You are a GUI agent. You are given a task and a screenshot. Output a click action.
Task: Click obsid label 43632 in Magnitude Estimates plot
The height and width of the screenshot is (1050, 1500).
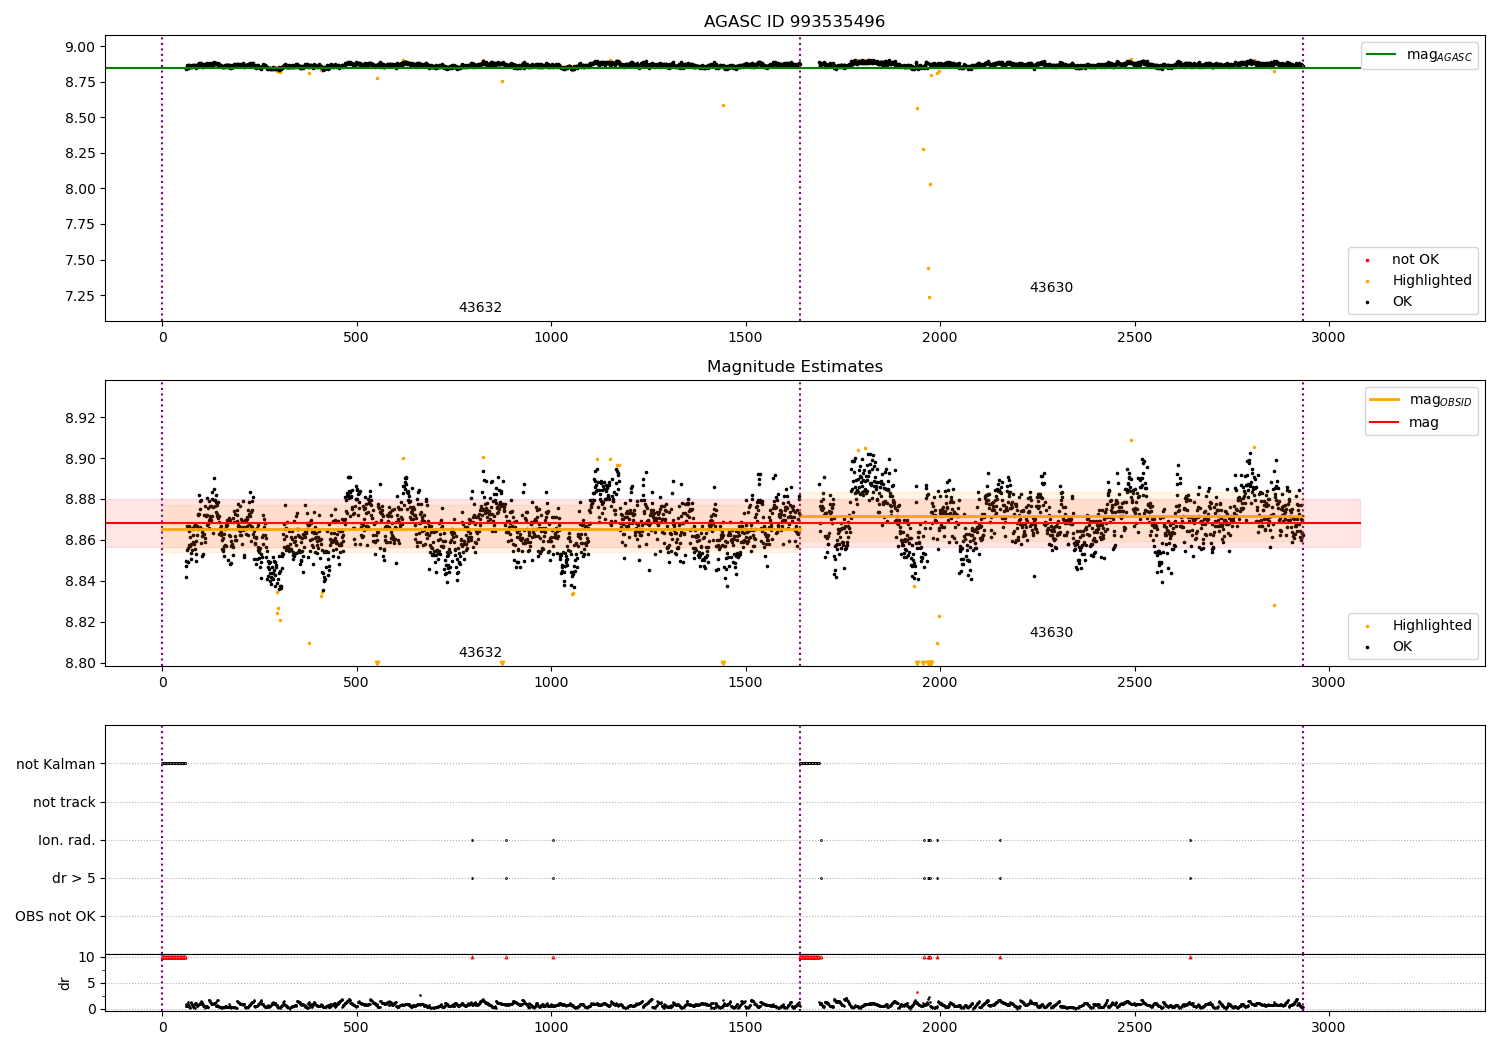point(480,653)
